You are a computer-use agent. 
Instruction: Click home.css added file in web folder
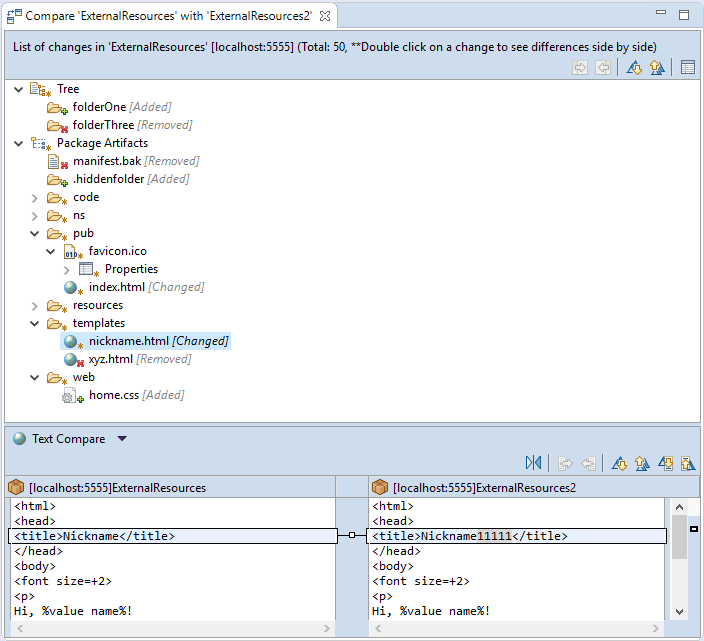113,395
